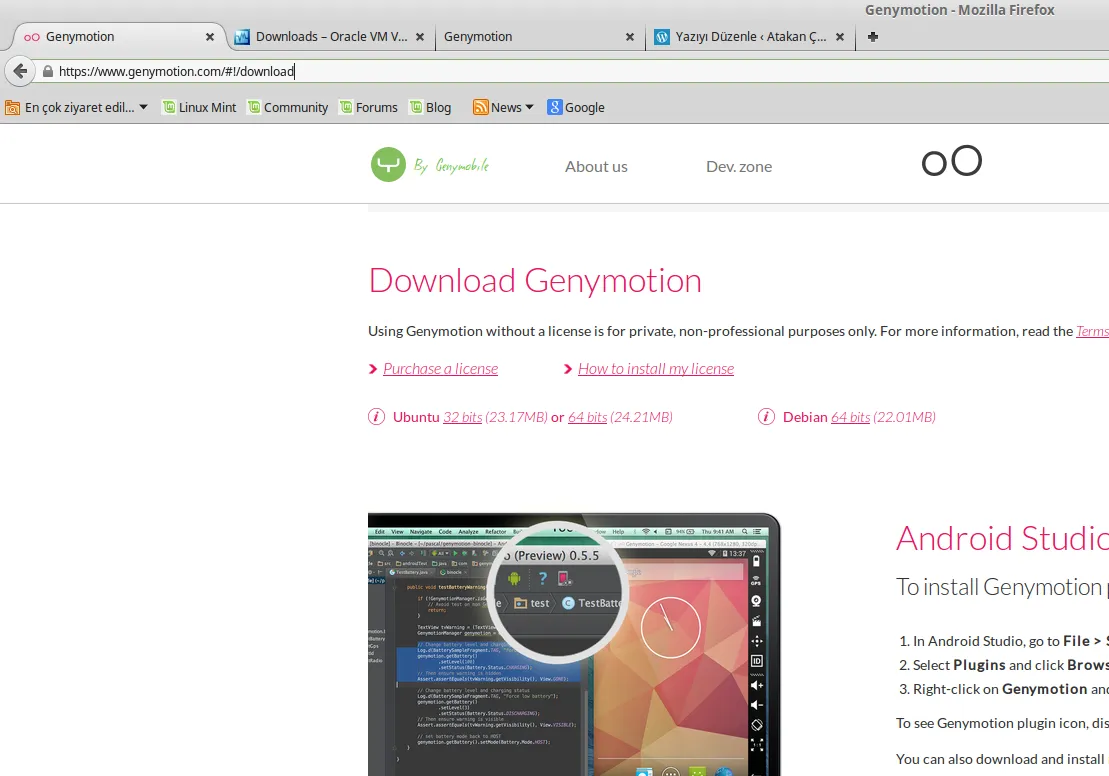Close the Yazıyı Düzenle tab
Screen dimensions: 1109x776
tap(840, 37)
